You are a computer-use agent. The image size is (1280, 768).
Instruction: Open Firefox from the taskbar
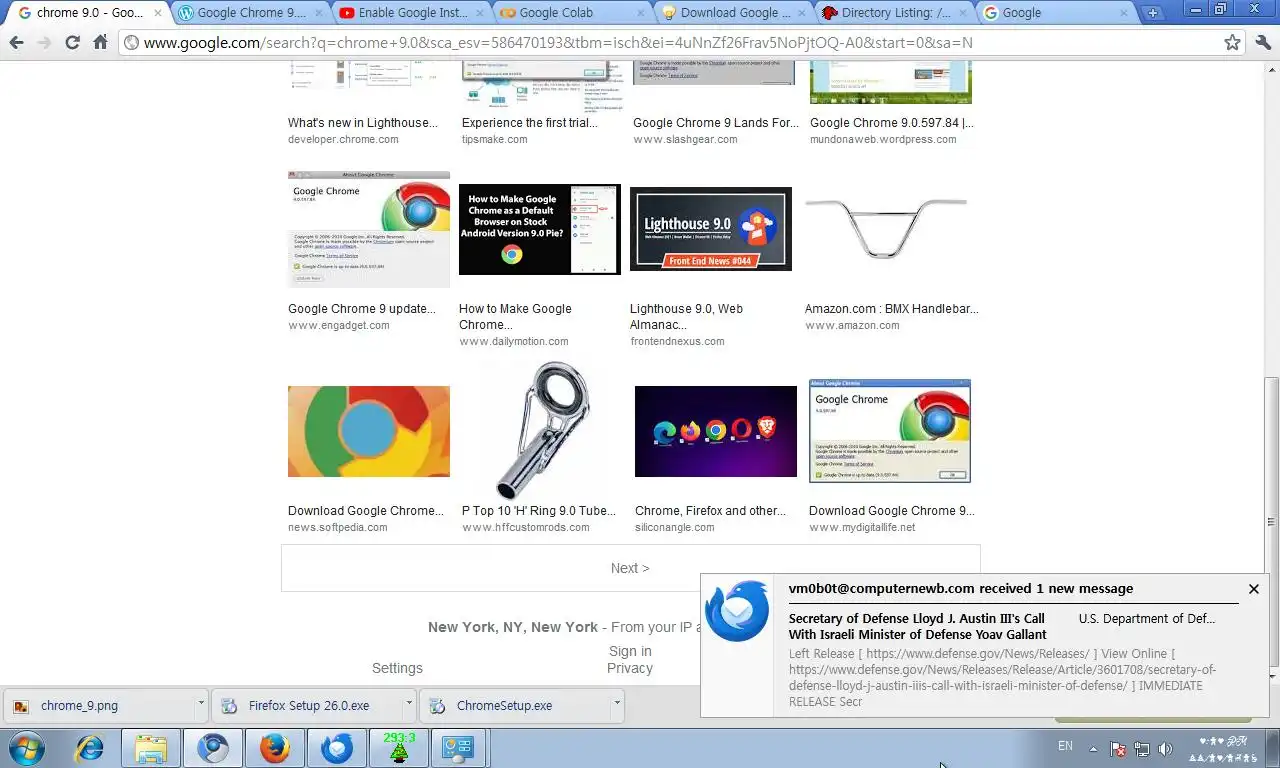[x=274, y=748]
